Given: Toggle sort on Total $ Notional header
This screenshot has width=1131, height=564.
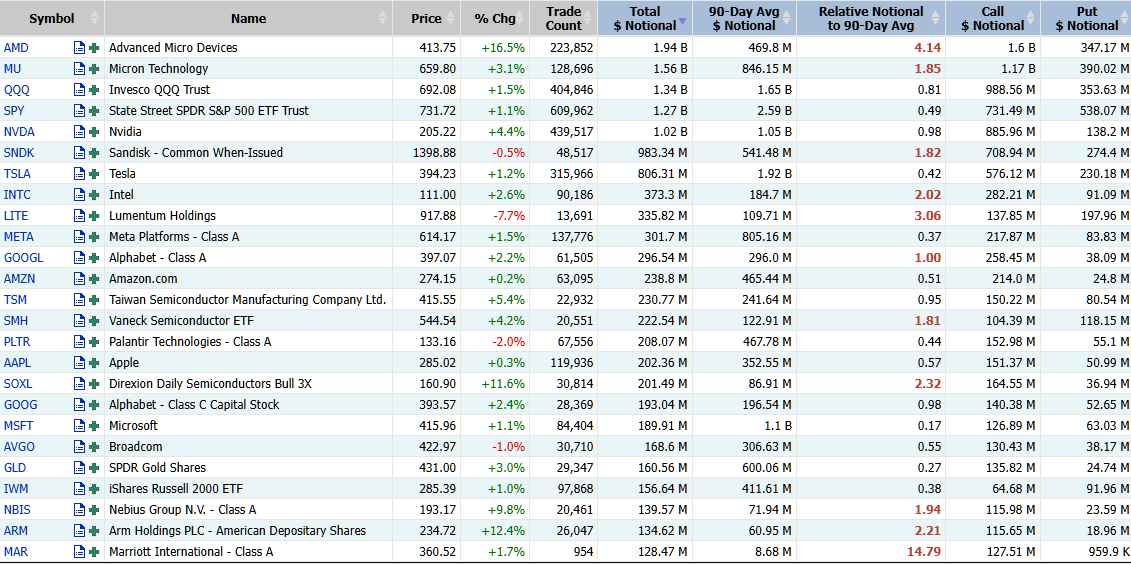Looking at the screenshot, I should (645, 19).
